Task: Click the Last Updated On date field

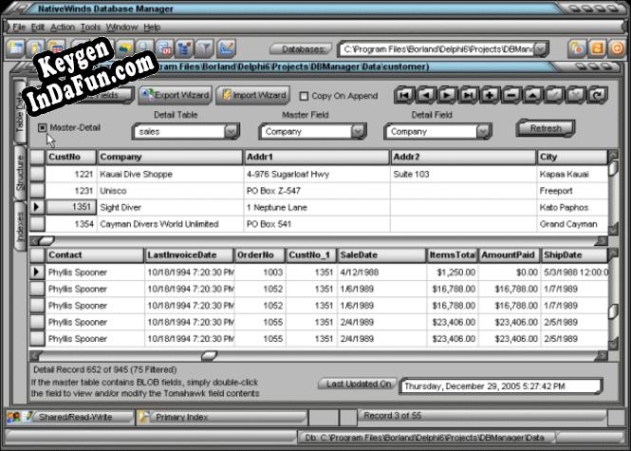Action: coord(501,386)
